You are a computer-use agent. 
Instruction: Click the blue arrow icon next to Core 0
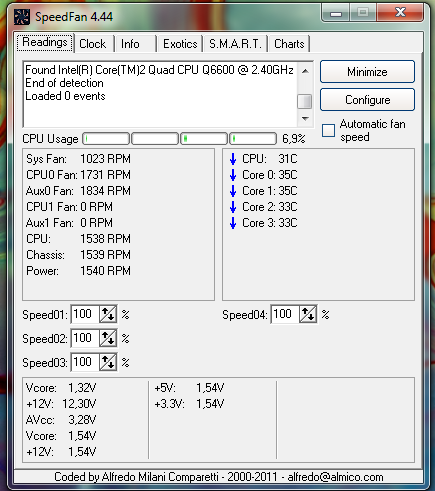point(233,175)
